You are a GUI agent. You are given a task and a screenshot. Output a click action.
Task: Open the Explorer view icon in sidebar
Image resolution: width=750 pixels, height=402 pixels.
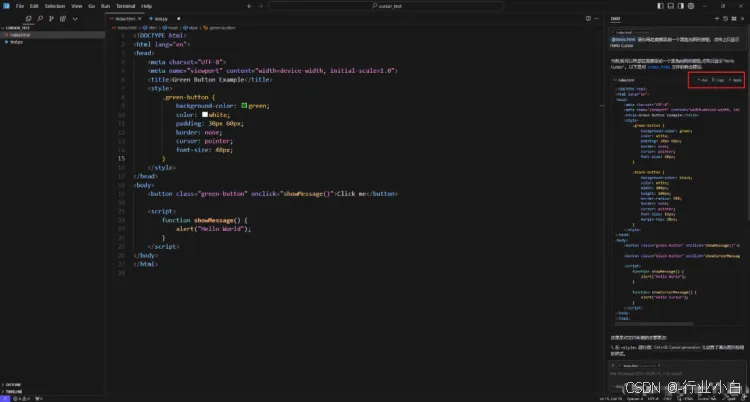[28, 19]
